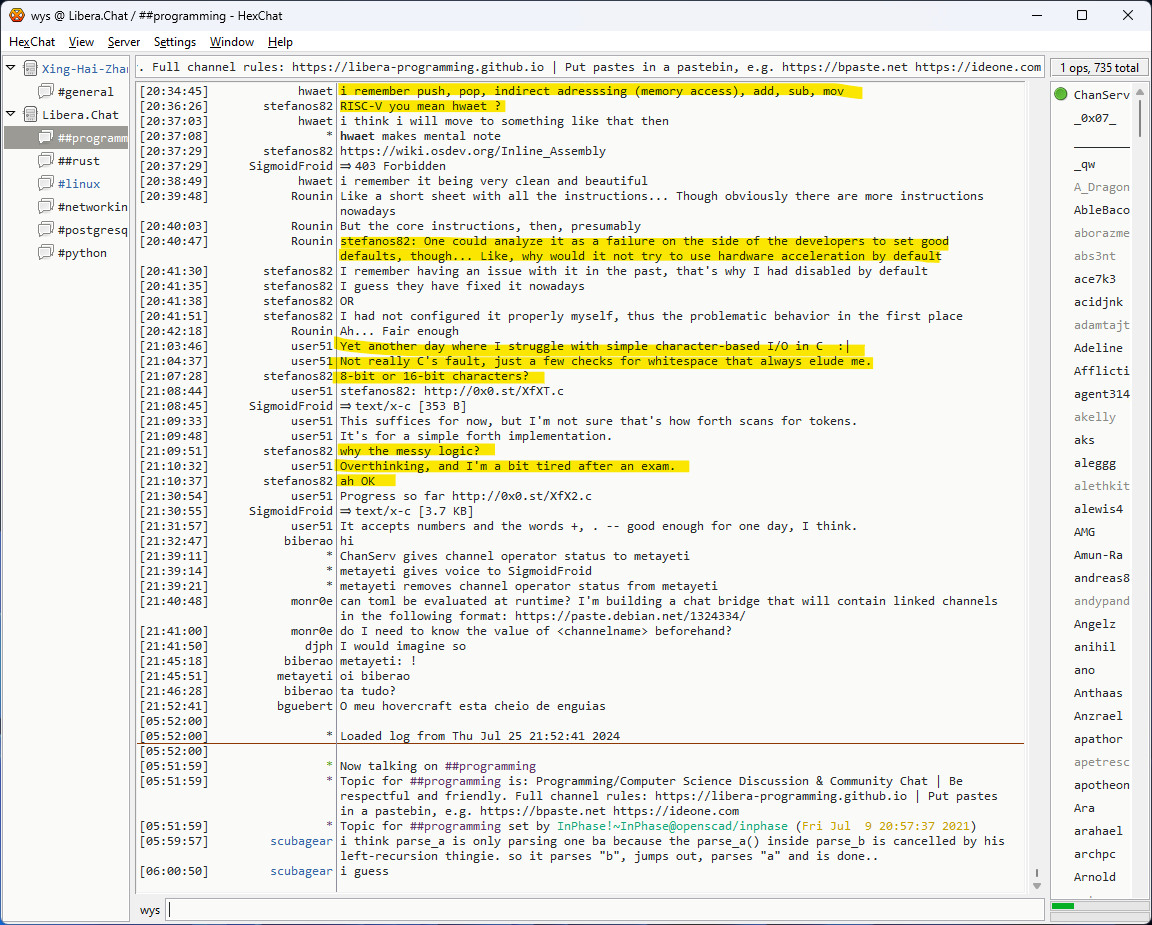Image resolution: width=1152 pixels, height=925 pixels.
Task: Click the green lag meter bar
Action: click(x=1063, y=906)
